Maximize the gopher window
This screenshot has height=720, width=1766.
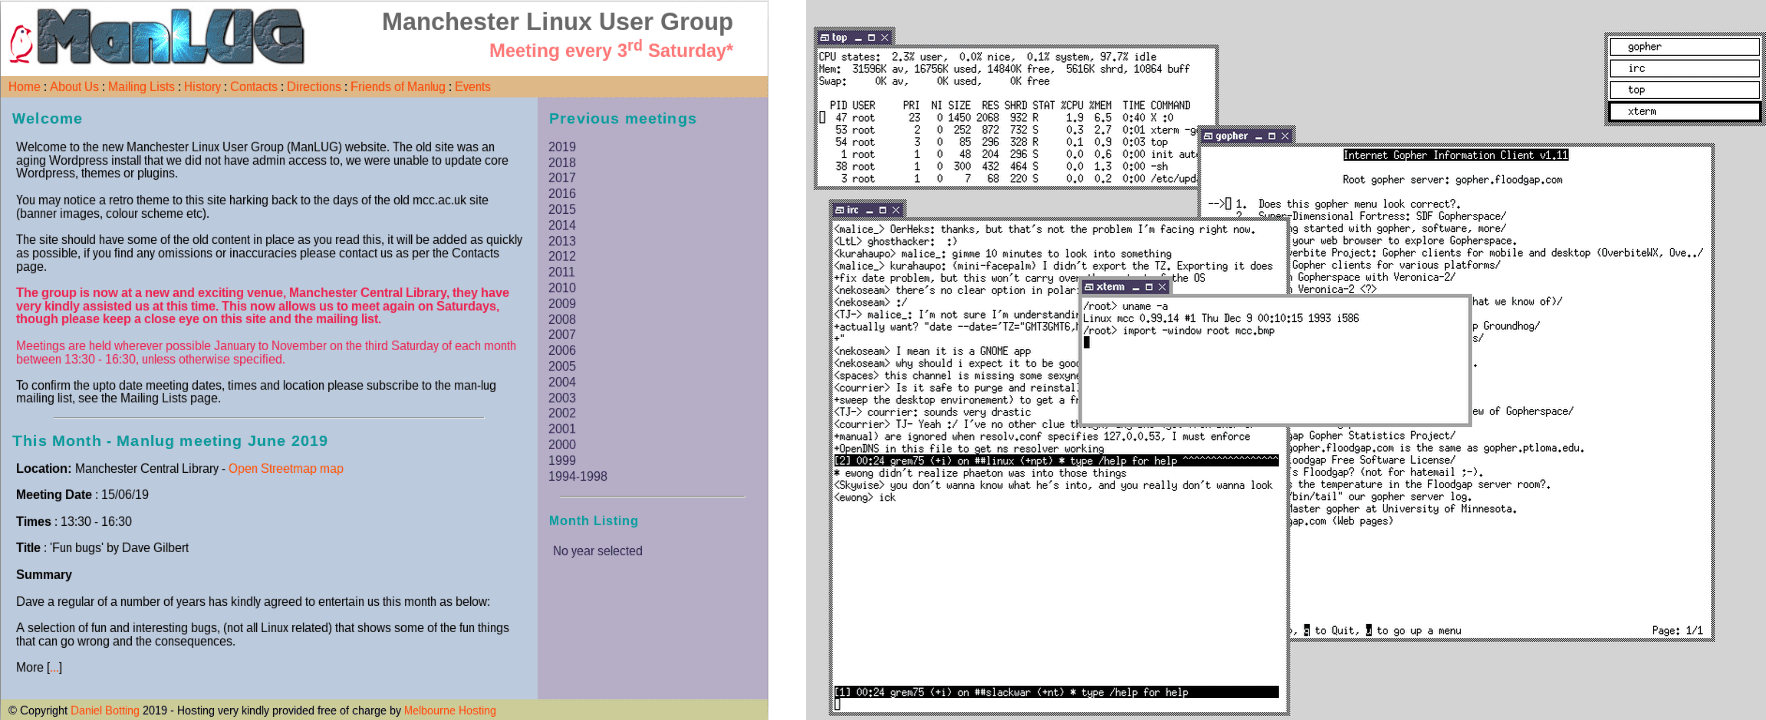click(1272, 136)
